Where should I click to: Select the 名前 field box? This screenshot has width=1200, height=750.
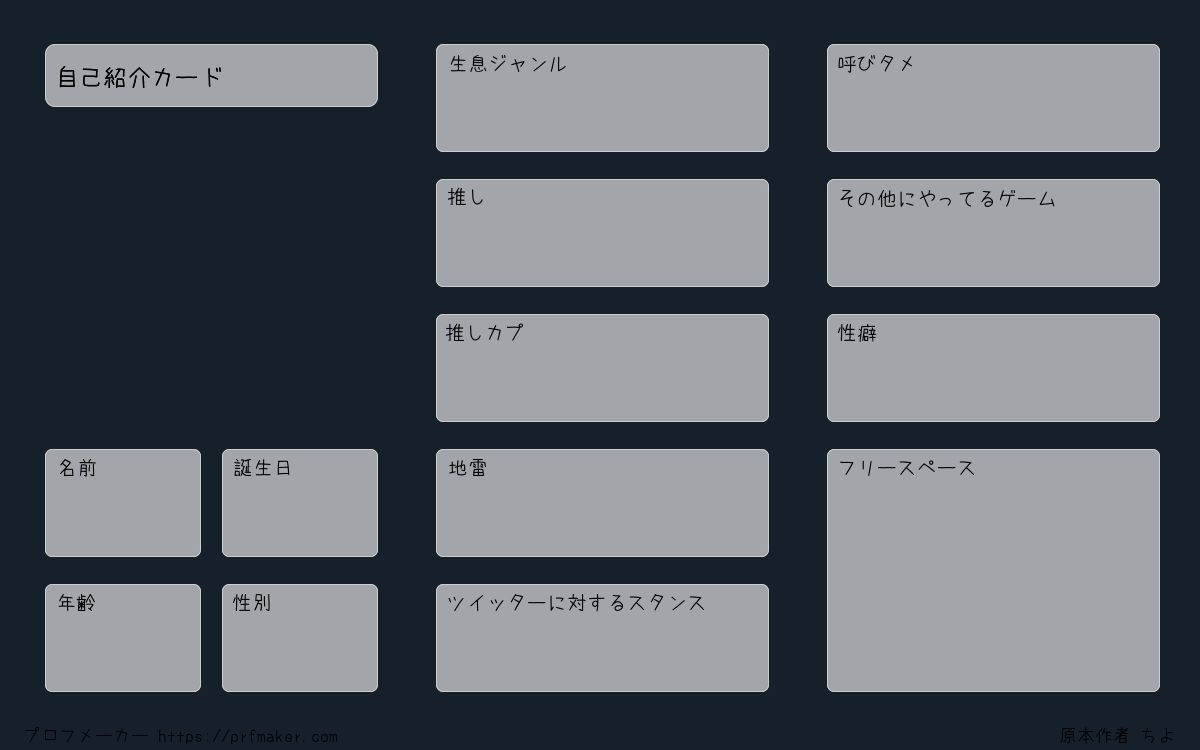(123, 503)
